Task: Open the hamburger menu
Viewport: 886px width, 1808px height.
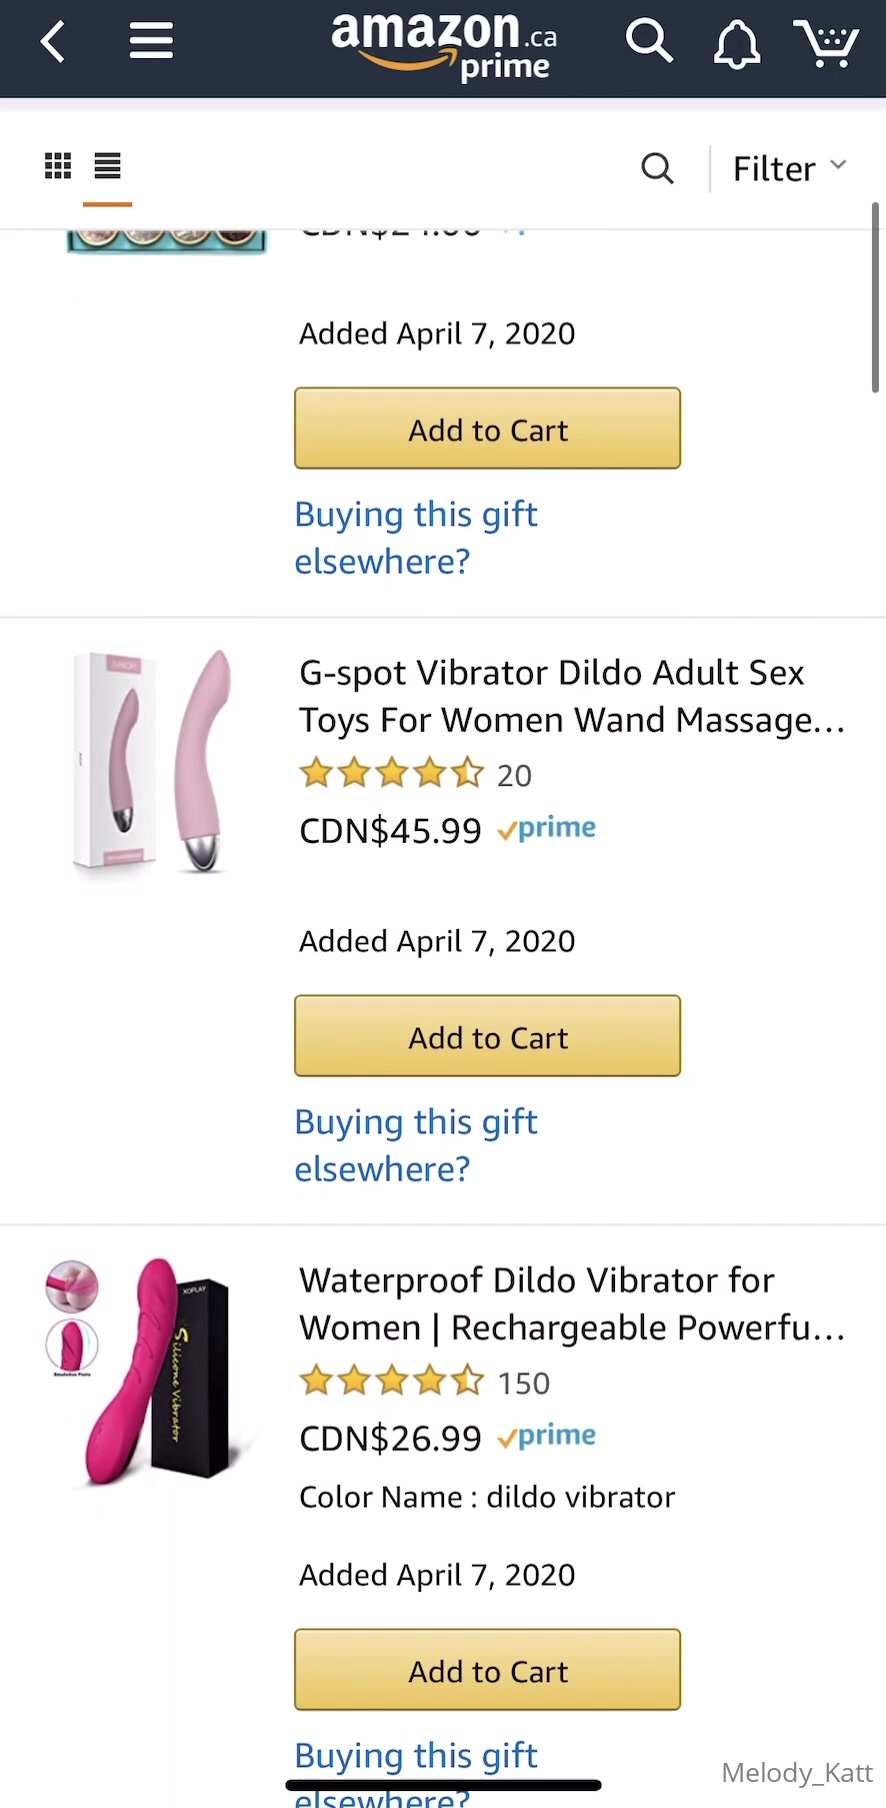Action: [151, 42]
